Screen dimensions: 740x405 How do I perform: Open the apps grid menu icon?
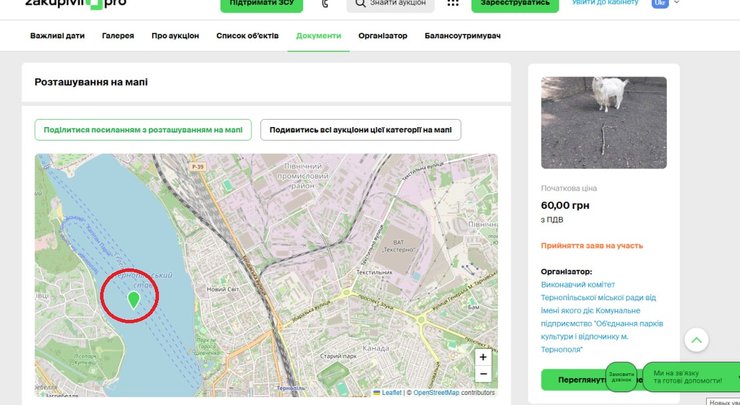coord(453,4)
